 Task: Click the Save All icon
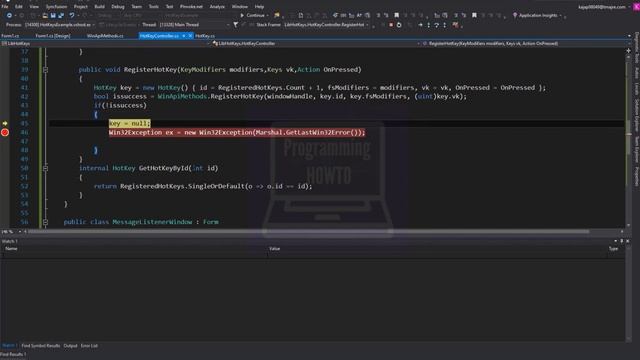61,16
